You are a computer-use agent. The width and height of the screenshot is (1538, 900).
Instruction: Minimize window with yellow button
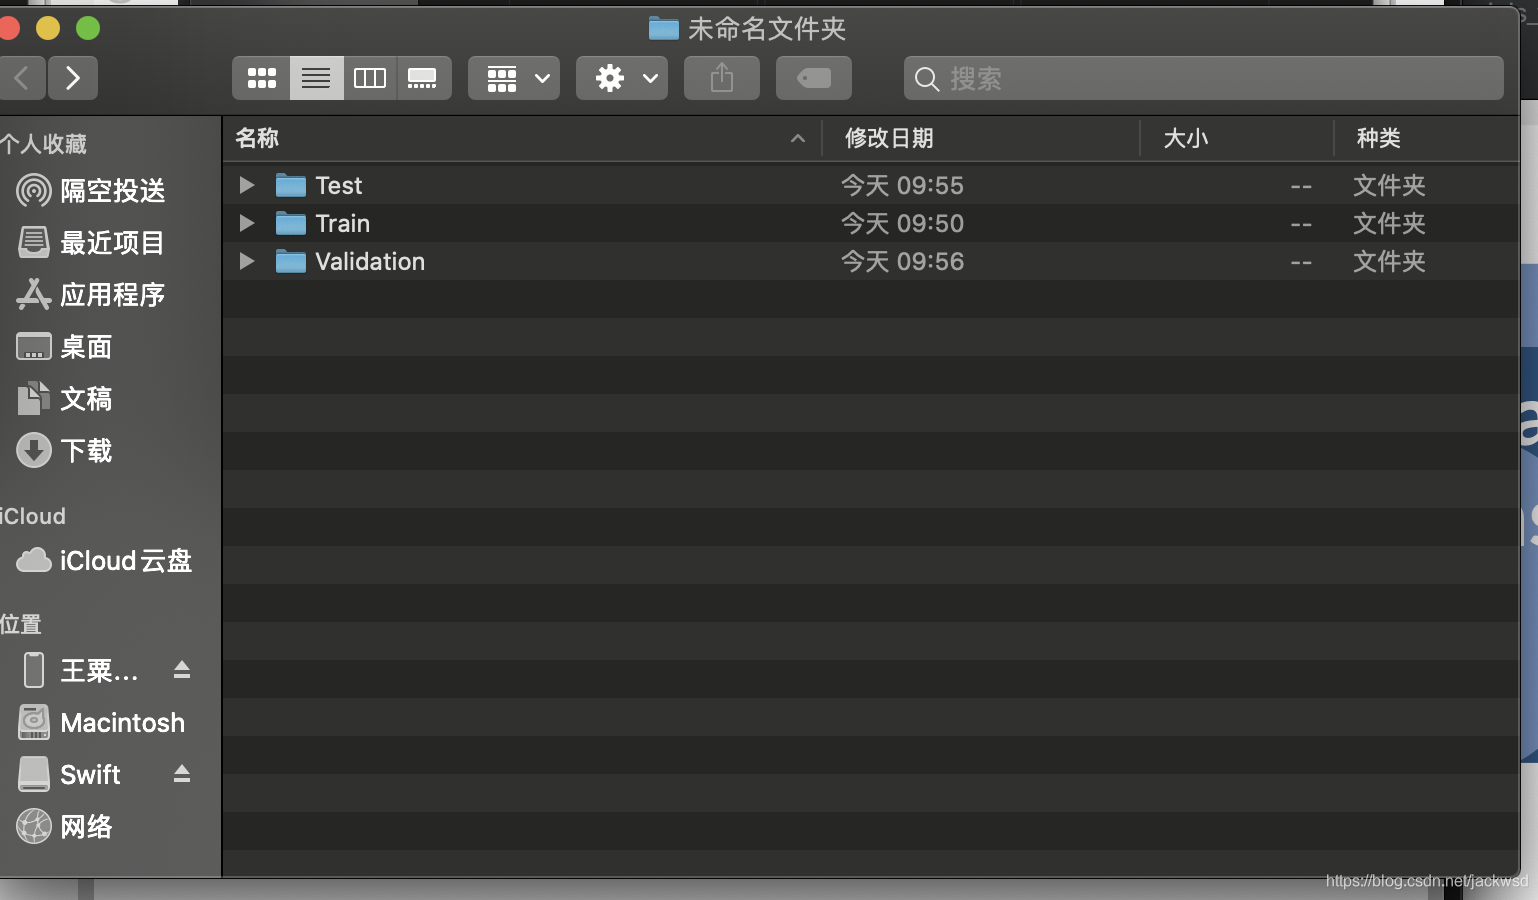pos(48,28)
